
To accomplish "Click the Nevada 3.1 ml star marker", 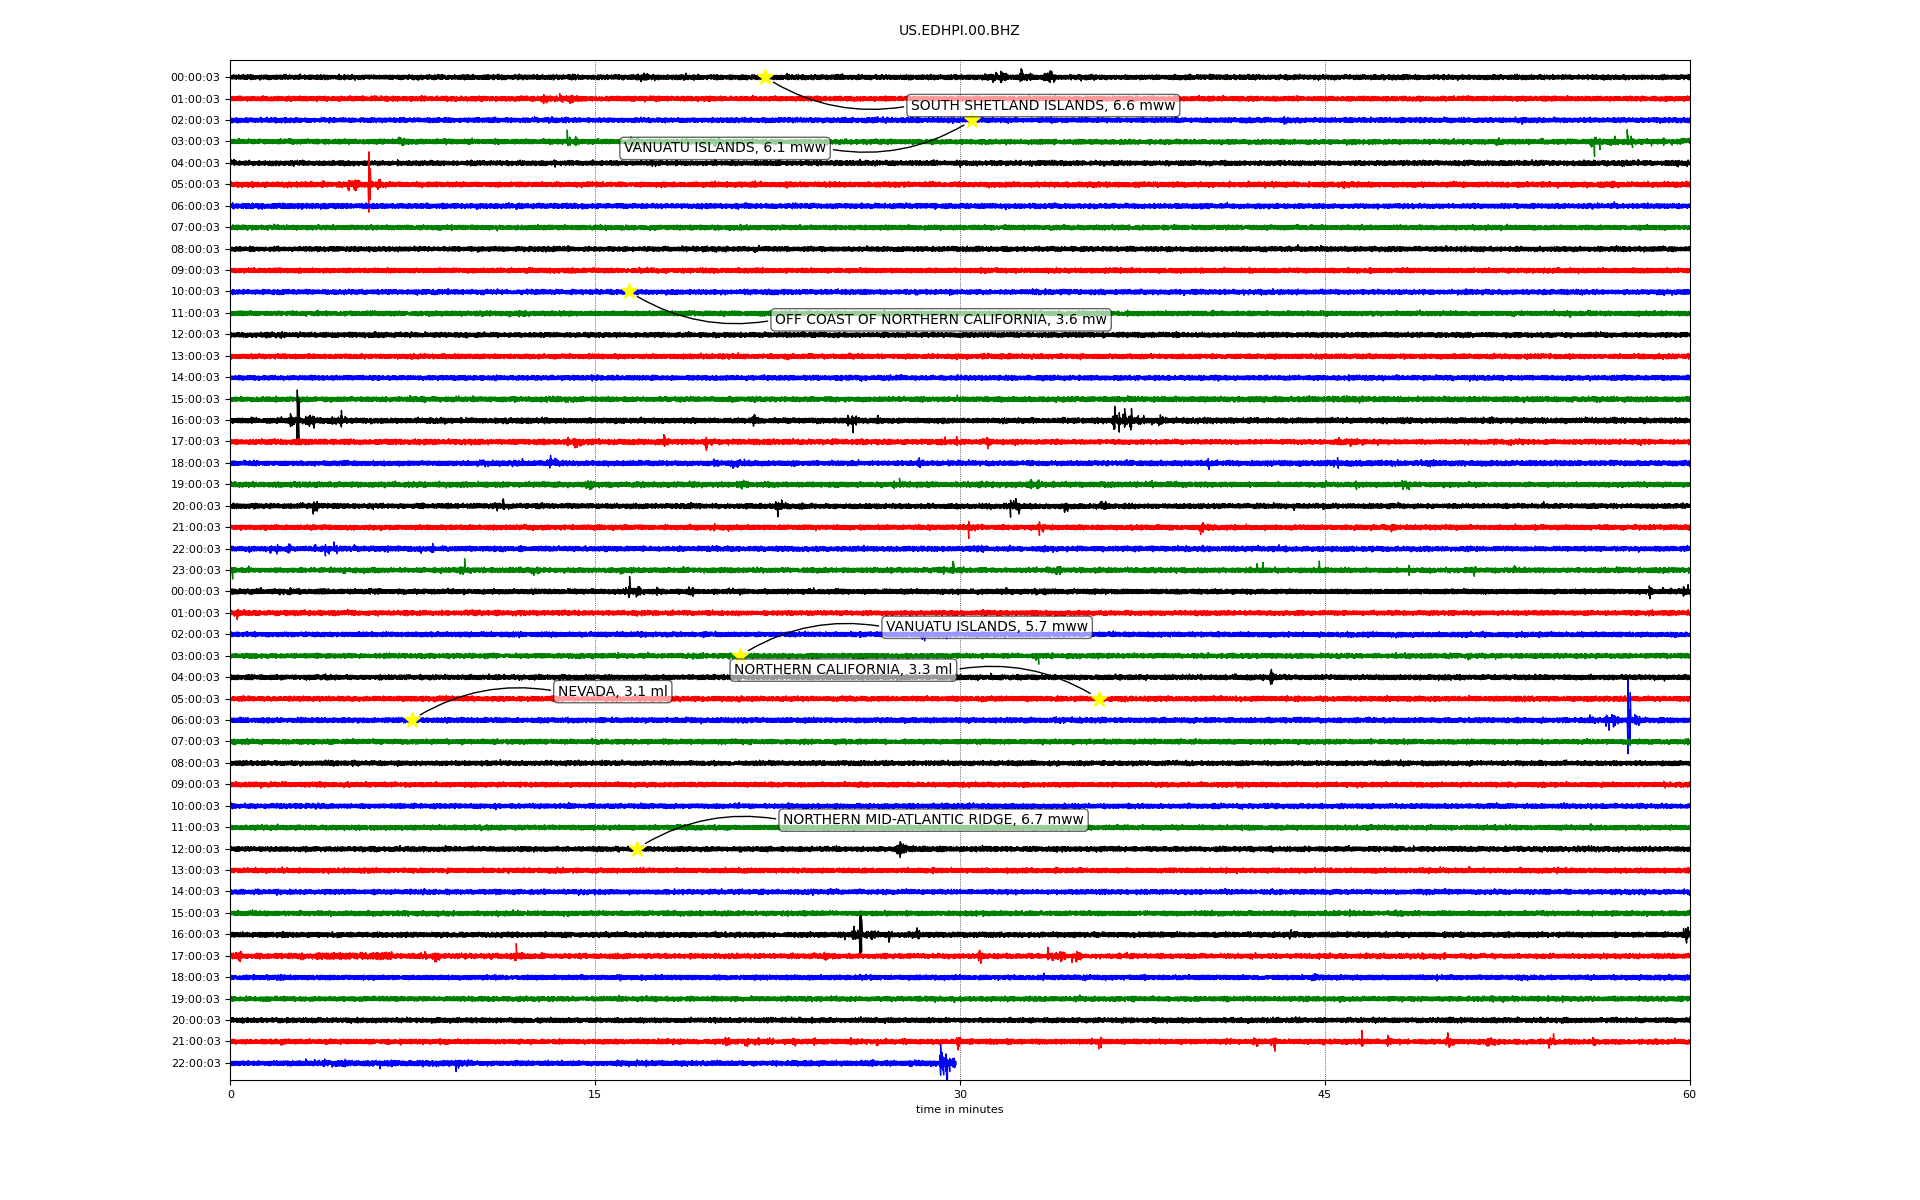I will pos(412,720).
